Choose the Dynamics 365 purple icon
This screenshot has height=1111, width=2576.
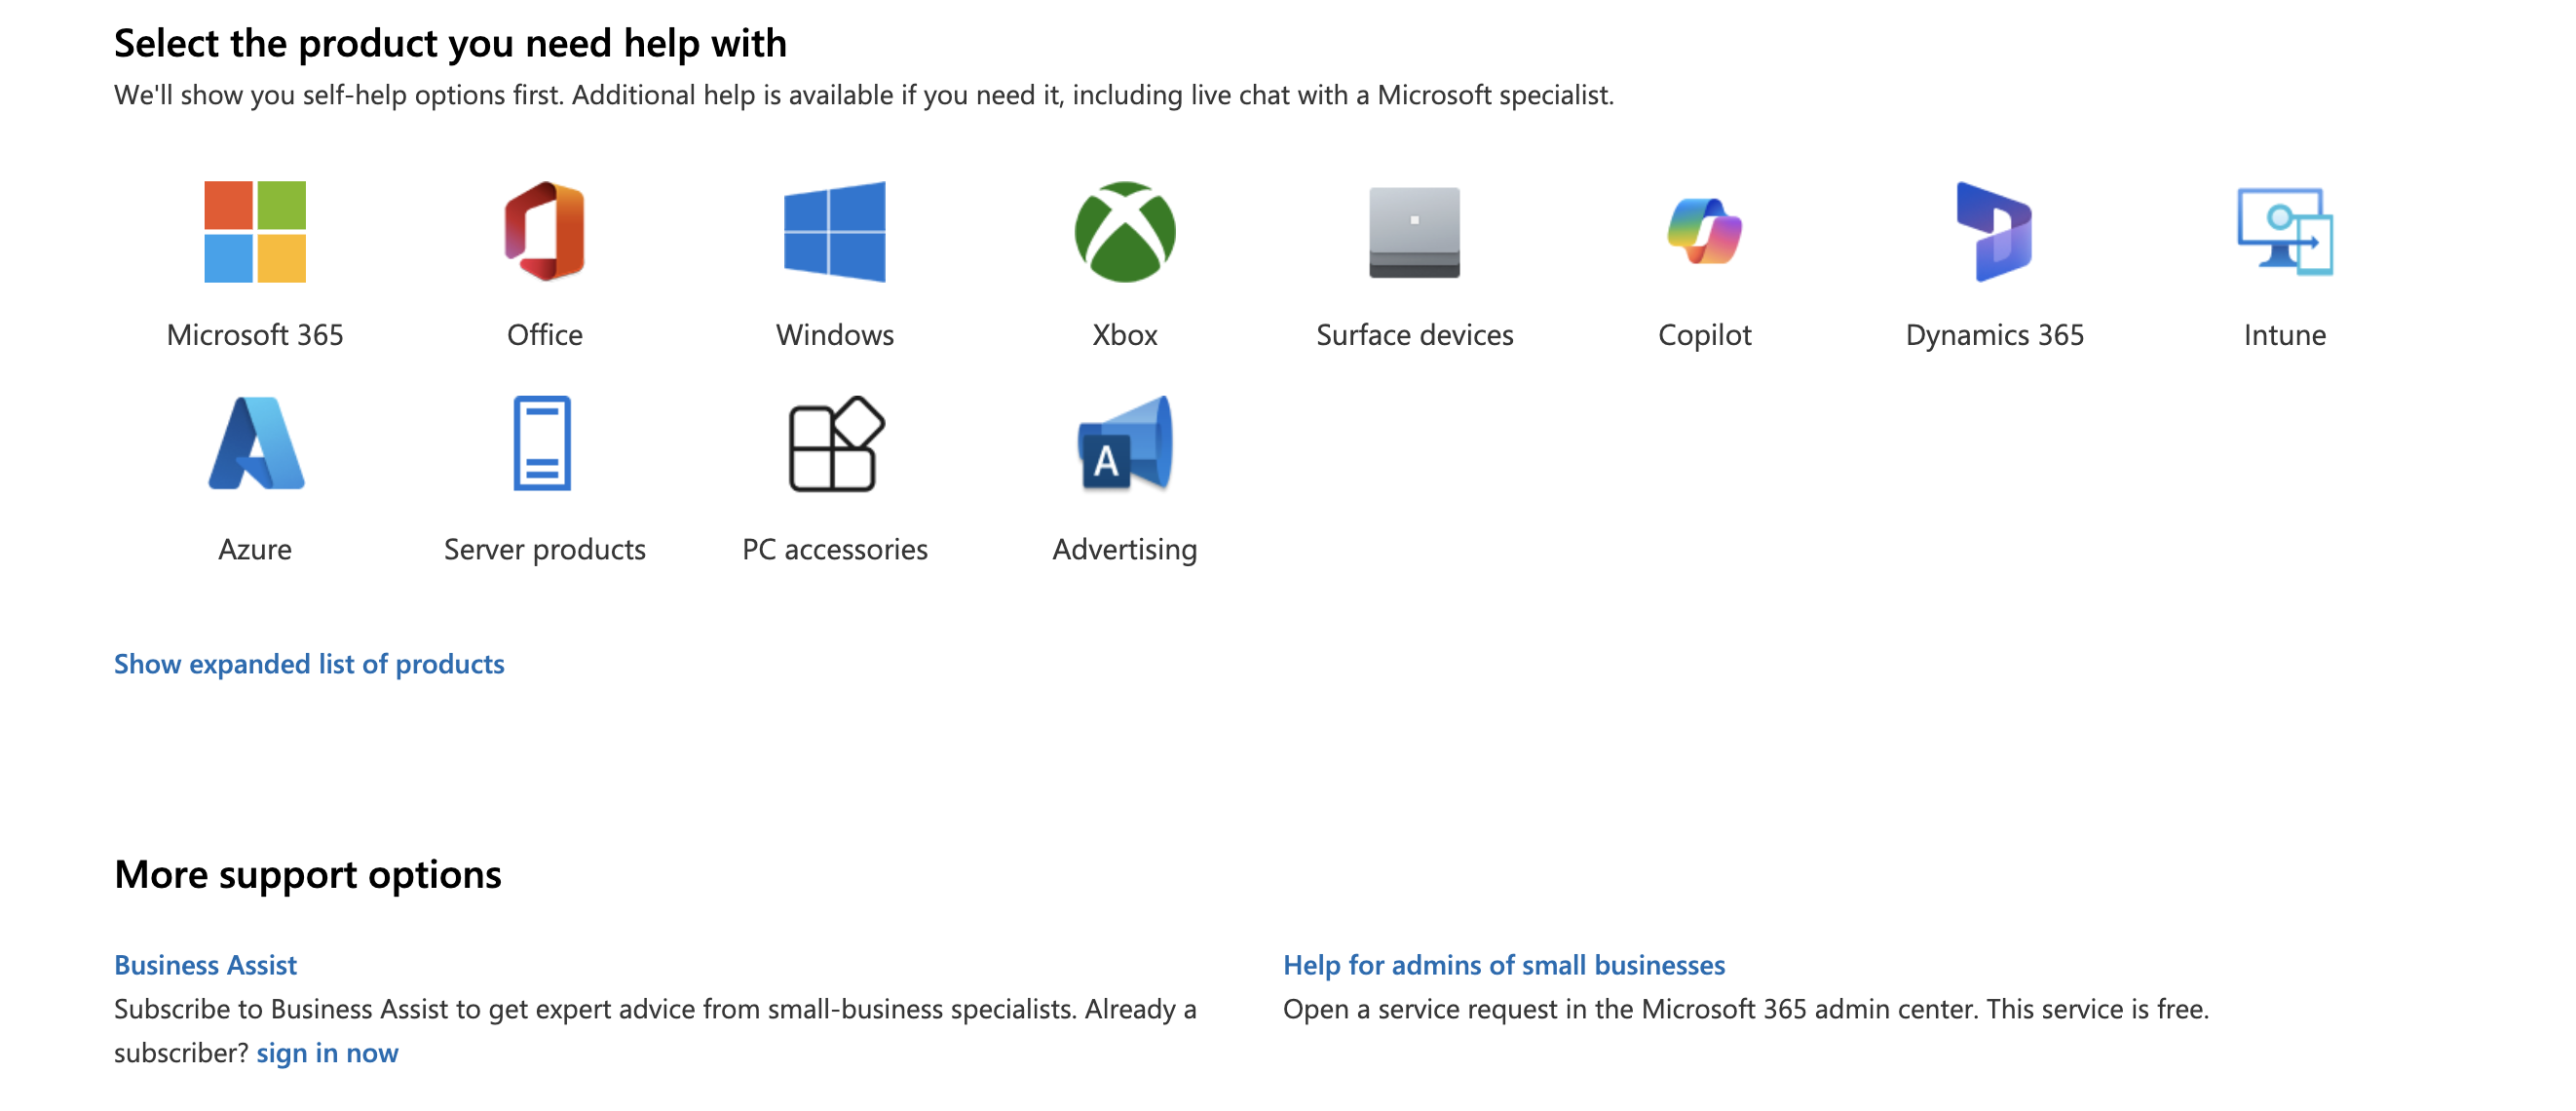click(1995, 232)
